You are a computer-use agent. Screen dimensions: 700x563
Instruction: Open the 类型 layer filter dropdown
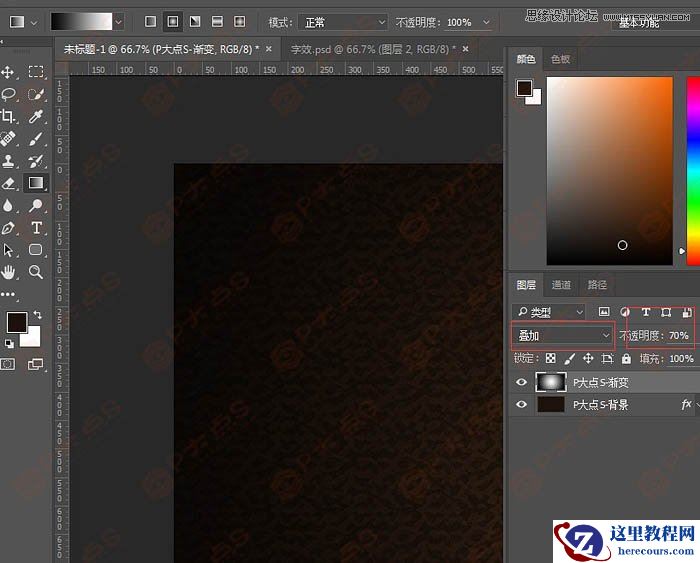pos(549,312)
